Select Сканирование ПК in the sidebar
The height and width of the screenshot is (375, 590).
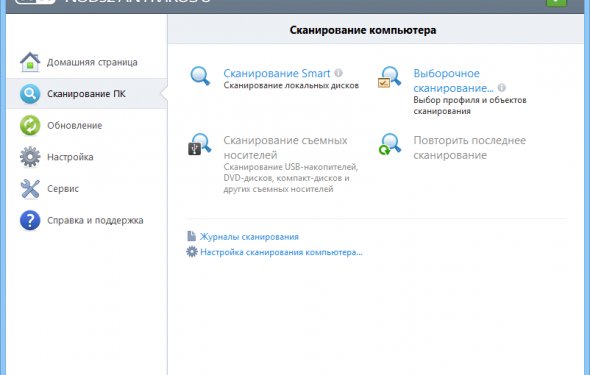pyautogui.click(x=86, y=94)
